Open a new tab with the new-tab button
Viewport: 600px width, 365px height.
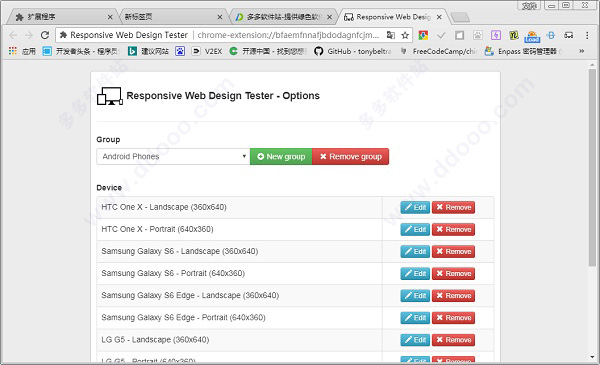pos(460,17)
